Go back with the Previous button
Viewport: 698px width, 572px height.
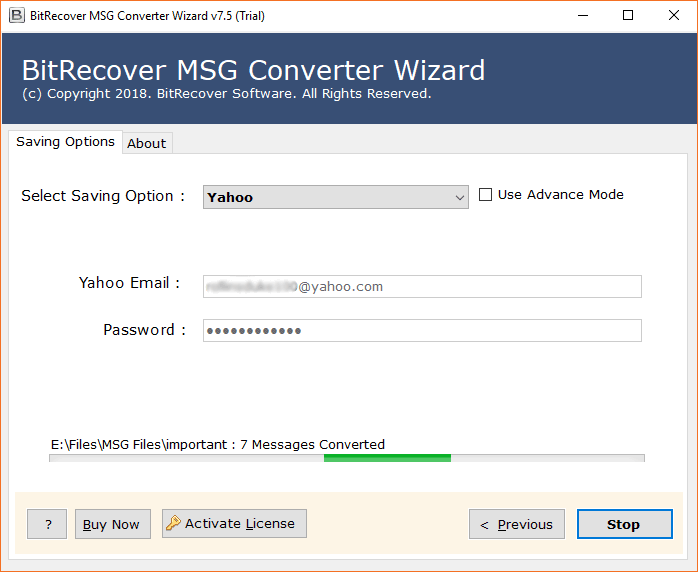pyautogui.click(x=517, y=524)
